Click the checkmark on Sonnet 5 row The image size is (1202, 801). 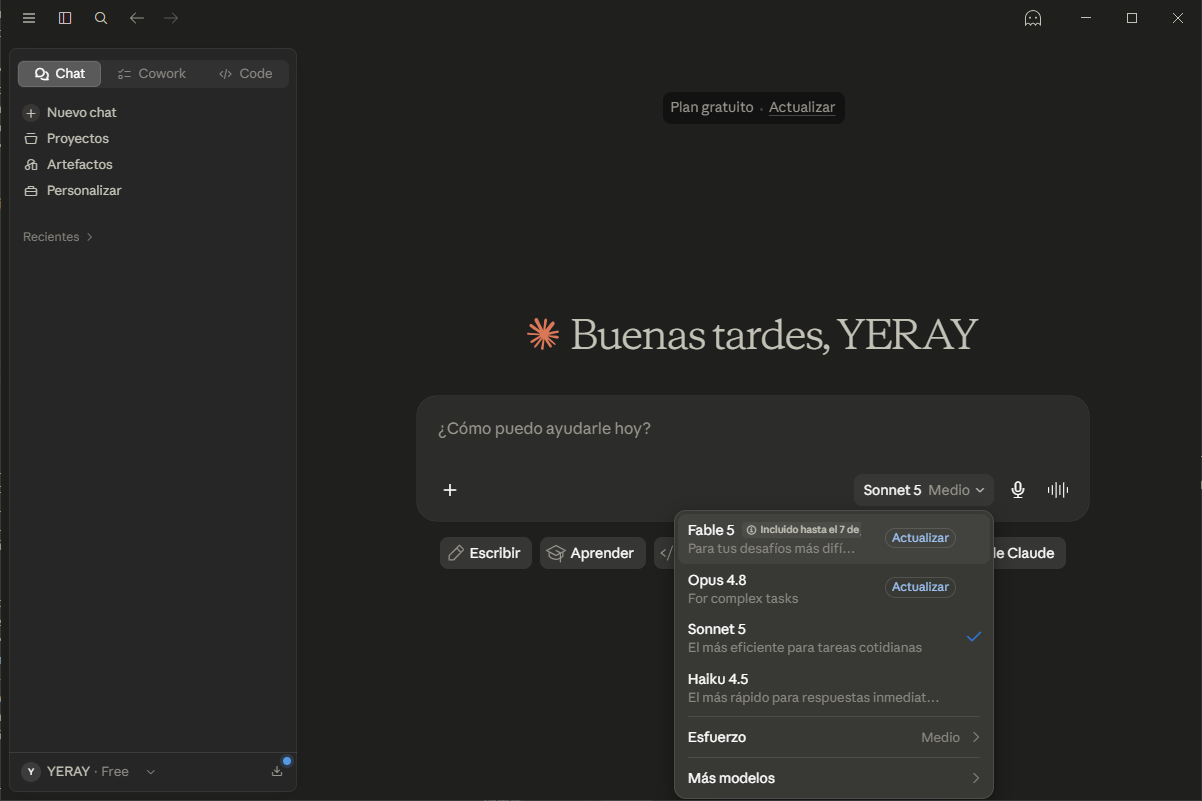click(974, 637)
